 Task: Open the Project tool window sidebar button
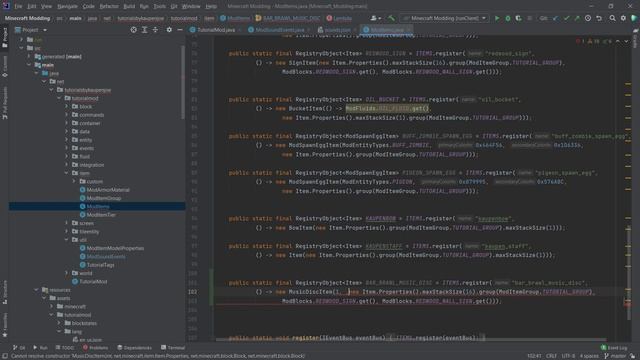pos(4,38)
